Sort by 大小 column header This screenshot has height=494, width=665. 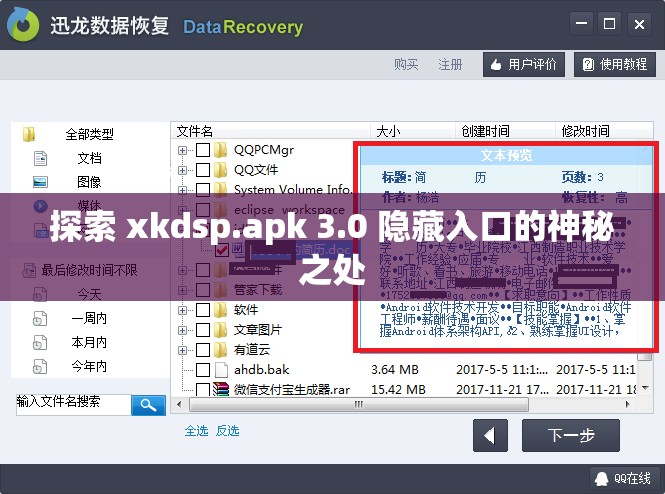tap(413, 131)
